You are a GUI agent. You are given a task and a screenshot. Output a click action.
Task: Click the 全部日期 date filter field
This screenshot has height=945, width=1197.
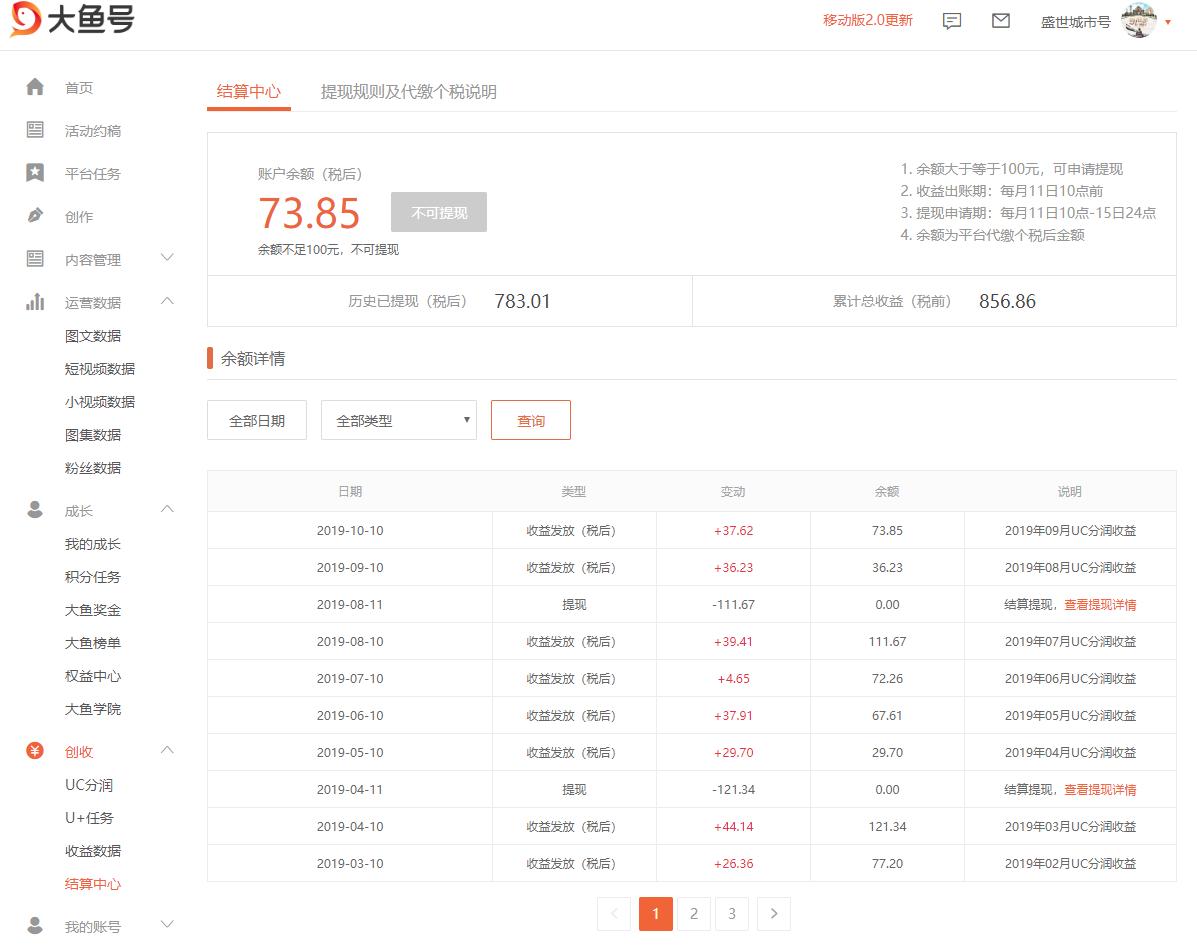click(x=256, y=420)
